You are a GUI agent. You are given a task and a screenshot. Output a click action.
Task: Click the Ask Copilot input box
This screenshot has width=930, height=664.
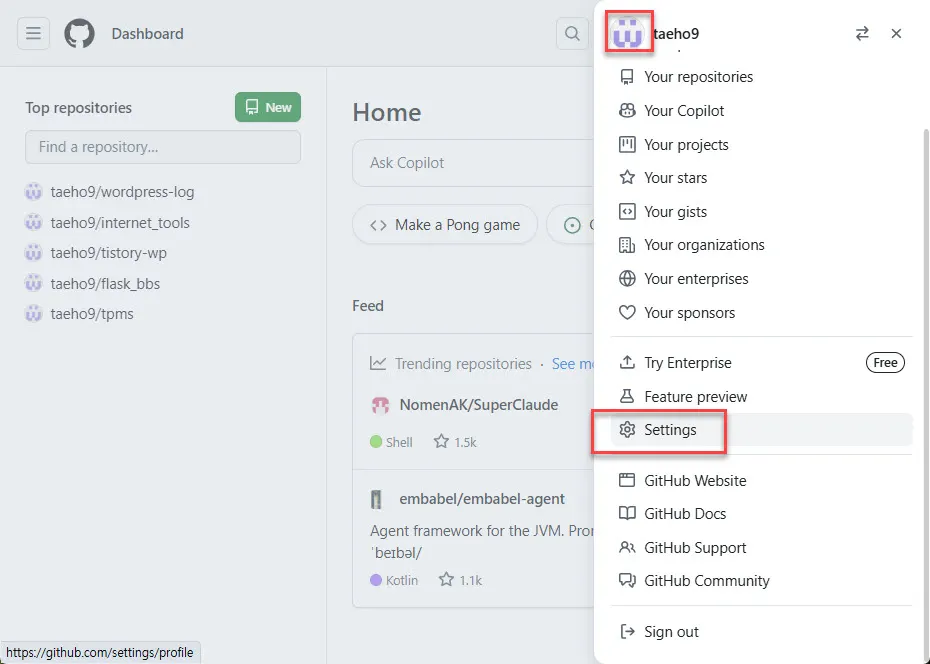pyautogui.click(x=470, y=163)
